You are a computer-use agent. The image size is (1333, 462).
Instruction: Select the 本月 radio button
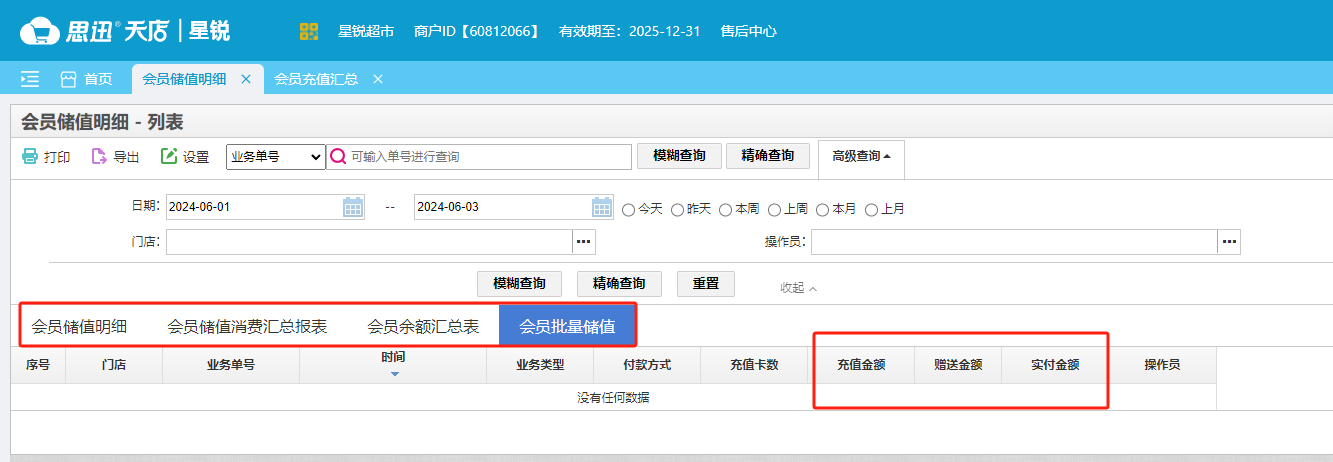(823, 210)
